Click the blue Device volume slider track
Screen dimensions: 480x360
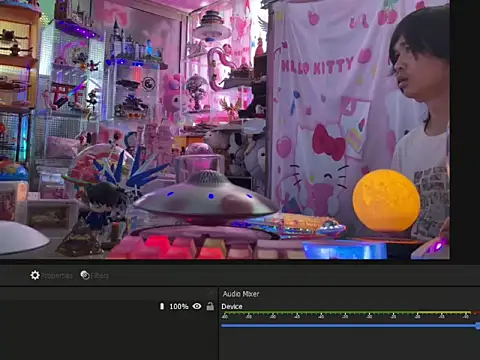tap(349, 326)
